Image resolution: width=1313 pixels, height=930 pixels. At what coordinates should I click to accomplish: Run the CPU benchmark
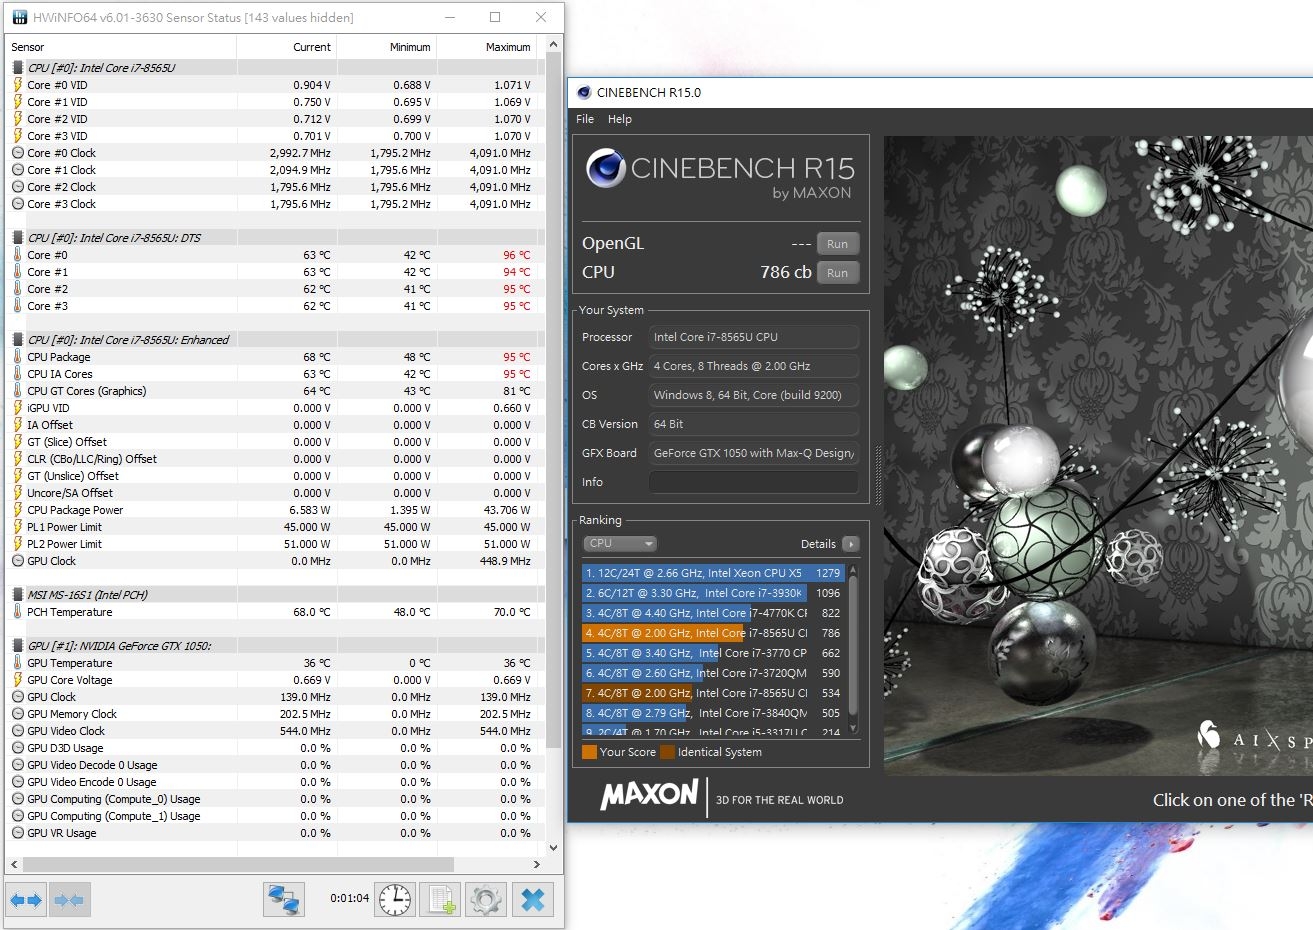click(x=837, y=273)
